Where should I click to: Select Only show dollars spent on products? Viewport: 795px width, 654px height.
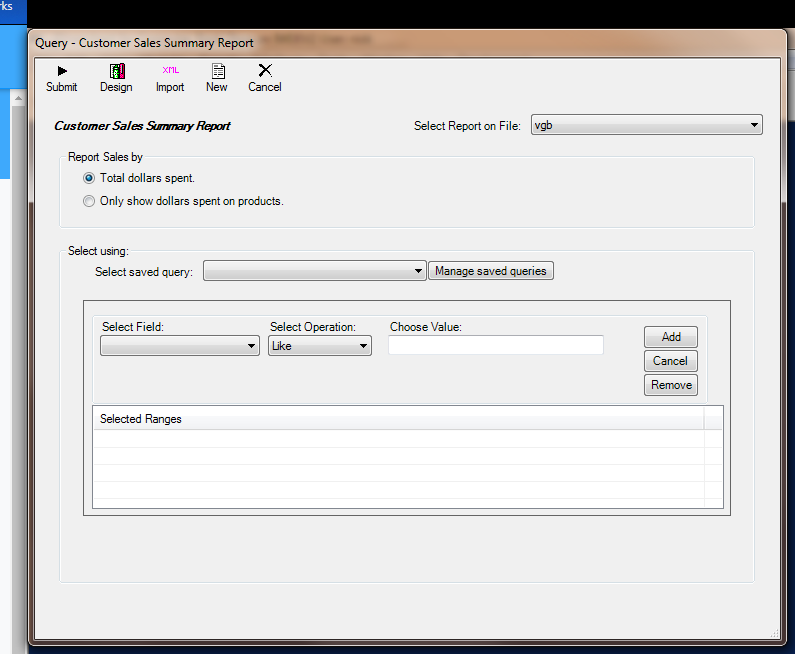click(89, 201)
